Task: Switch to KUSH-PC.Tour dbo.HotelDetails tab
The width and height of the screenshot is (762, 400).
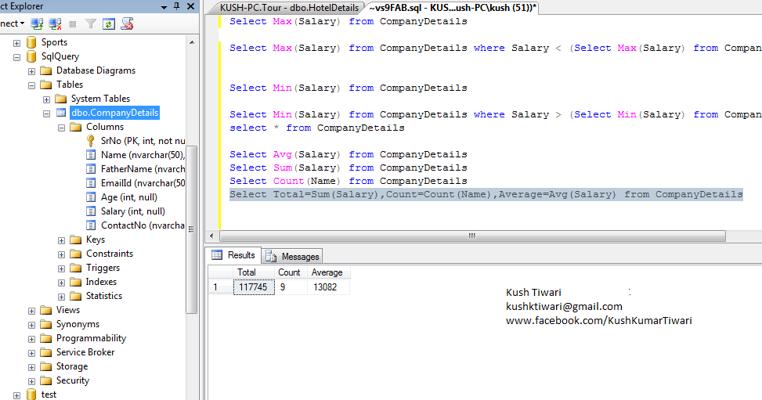Action: (x=289, y=8)
